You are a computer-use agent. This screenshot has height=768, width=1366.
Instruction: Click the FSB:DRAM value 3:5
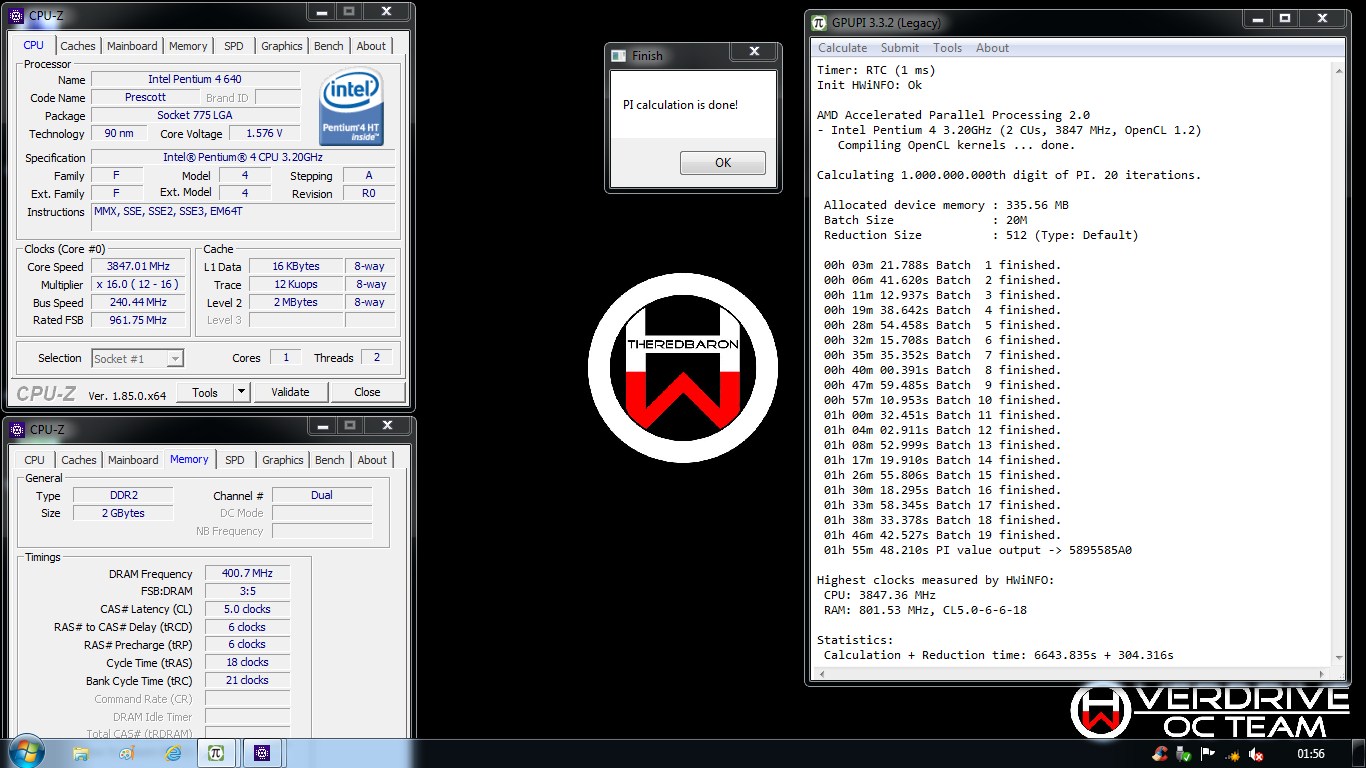click(x=247, y=592)
